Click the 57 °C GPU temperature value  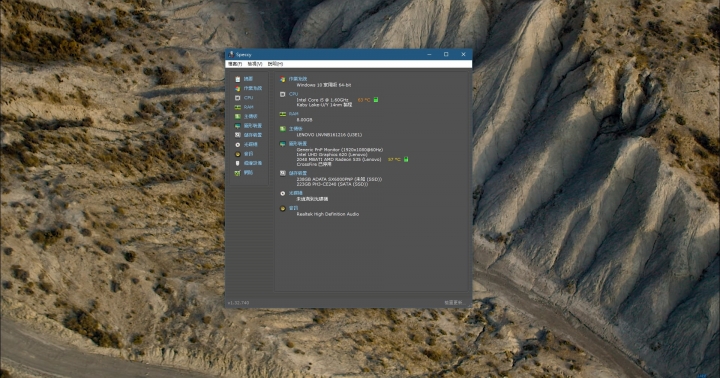point(394,159)
